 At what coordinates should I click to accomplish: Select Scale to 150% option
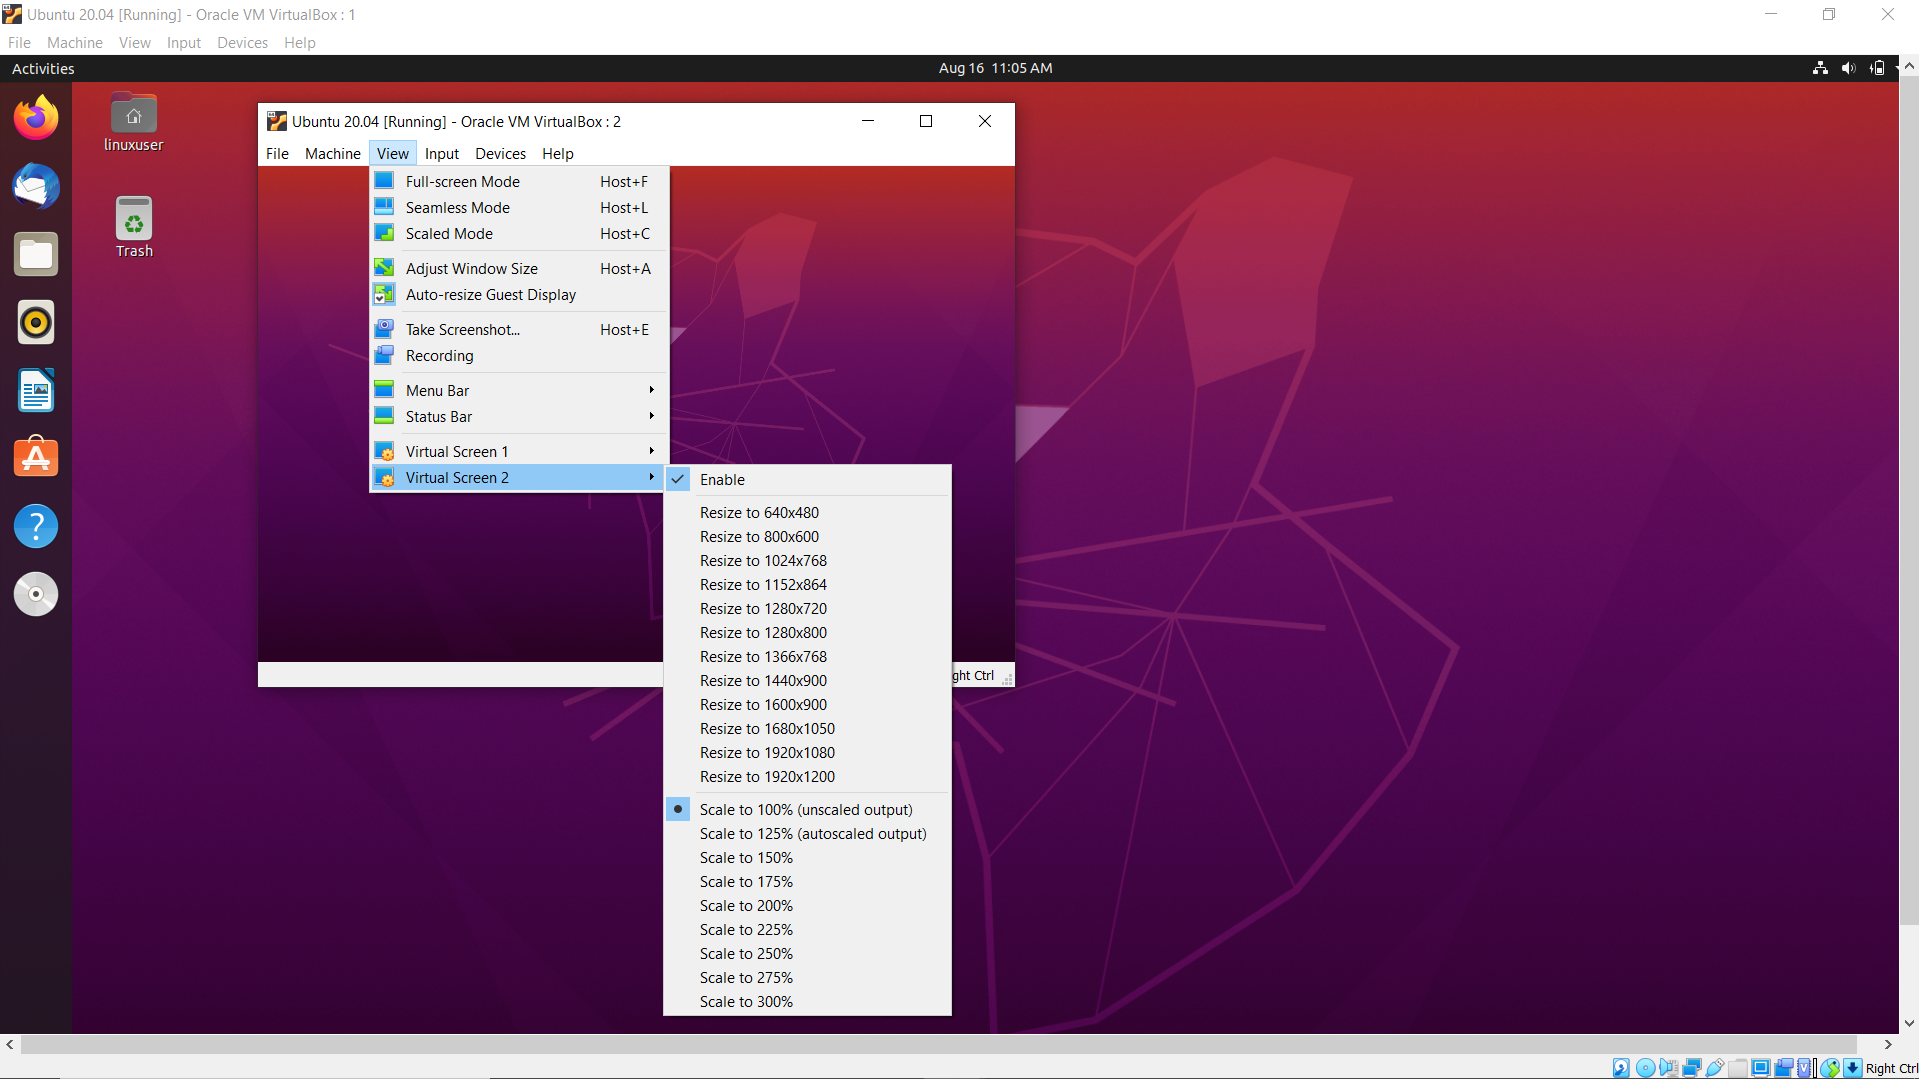tap(807, 857)
